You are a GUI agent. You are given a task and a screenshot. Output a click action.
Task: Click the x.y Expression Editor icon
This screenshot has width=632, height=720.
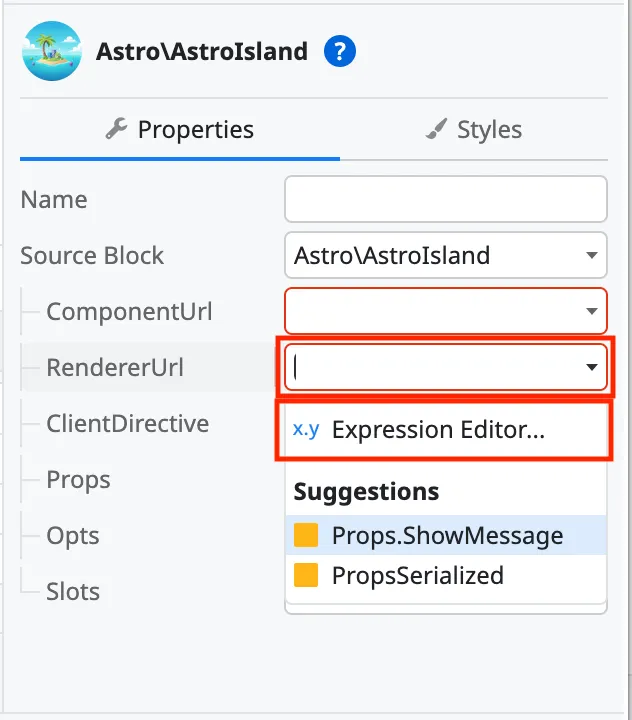pyautogui.click(x=306, y=430)
